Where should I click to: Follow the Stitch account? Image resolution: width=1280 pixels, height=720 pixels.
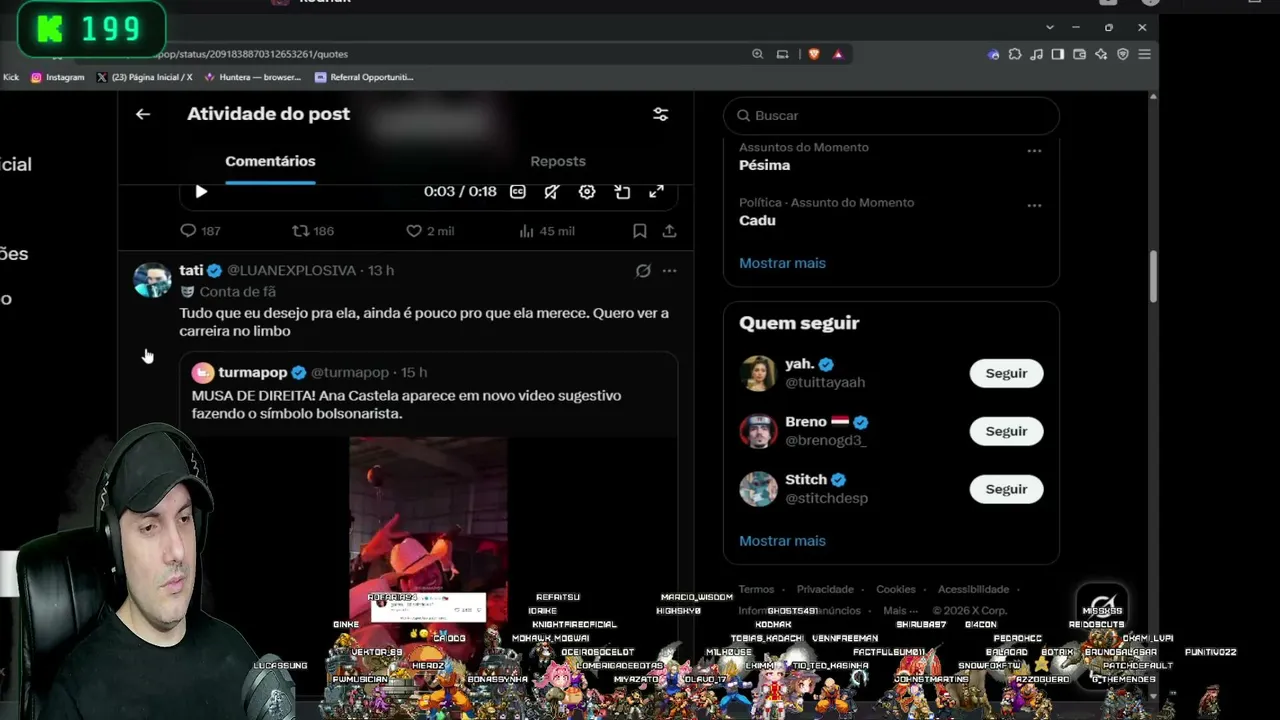pos(1006,489)
